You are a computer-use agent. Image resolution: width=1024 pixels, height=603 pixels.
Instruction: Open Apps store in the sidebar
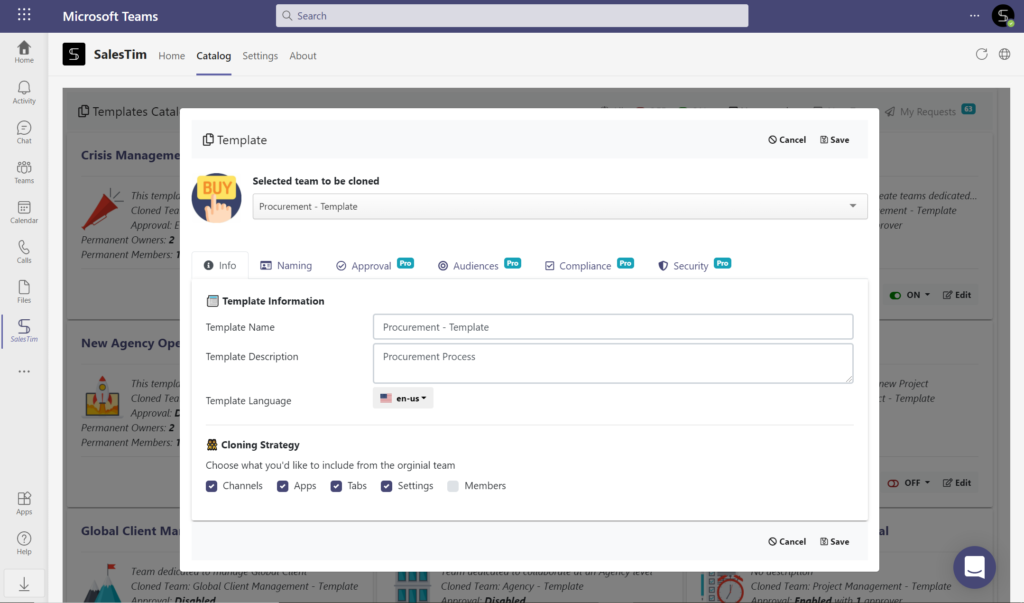click(x=24, y=503)
